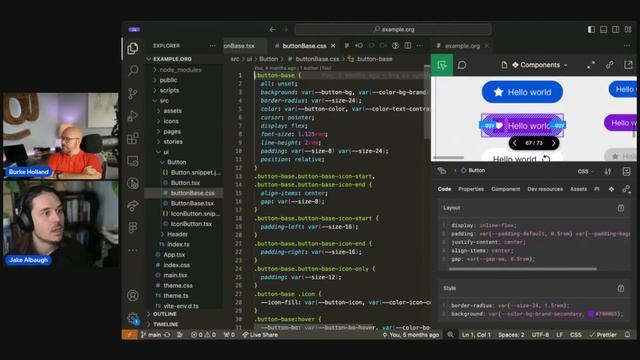The image size is (640, 360).
Task: Select the Assets tab in Figma panel
Action: pyautogui.click(x=578, y=189)
